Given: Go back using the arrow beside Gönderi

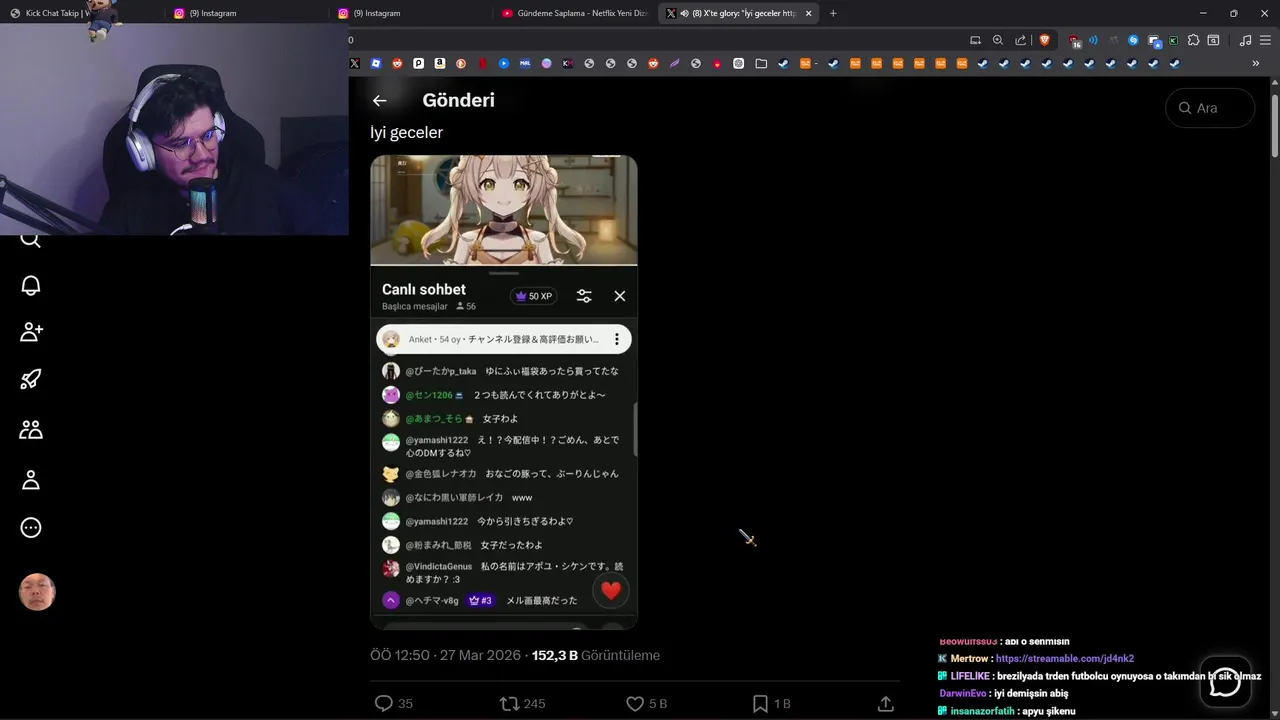Looking at the screenshot, I should pos(379,100).
